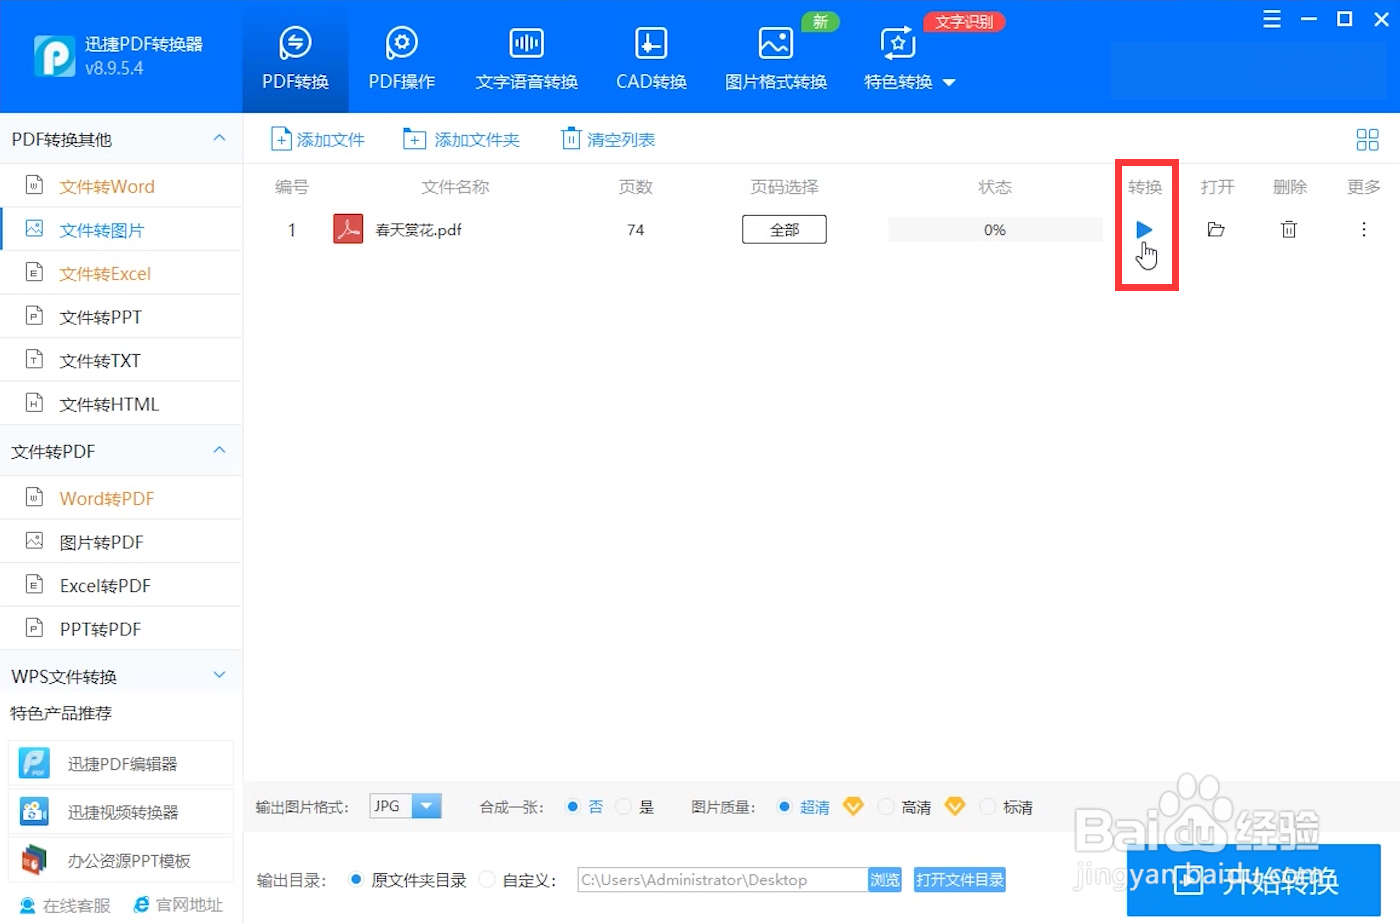The height and width of the screenshot is (923, 1400).
Task: Open 迅捷视频转换器 in the sidebar
Action: point(120,811)
